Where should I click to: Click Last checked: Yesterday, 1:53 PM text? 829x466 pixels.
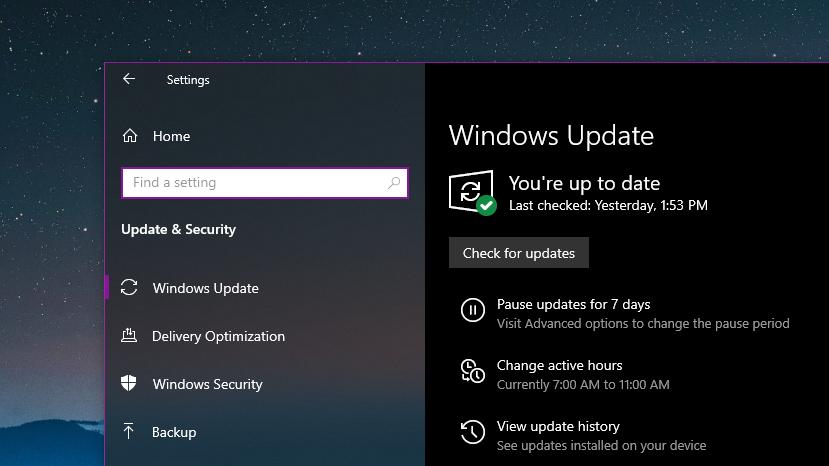(608, 205)
